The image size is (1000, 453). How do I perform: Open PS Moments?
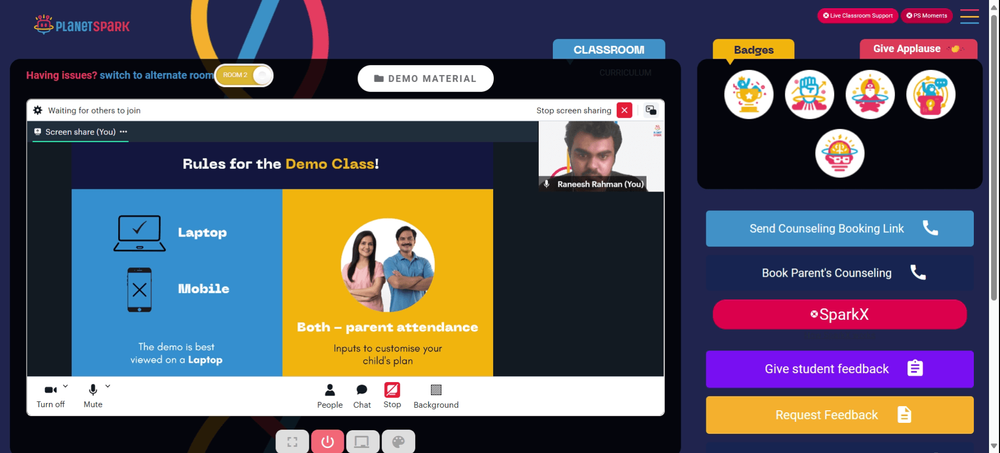[927, 15]
